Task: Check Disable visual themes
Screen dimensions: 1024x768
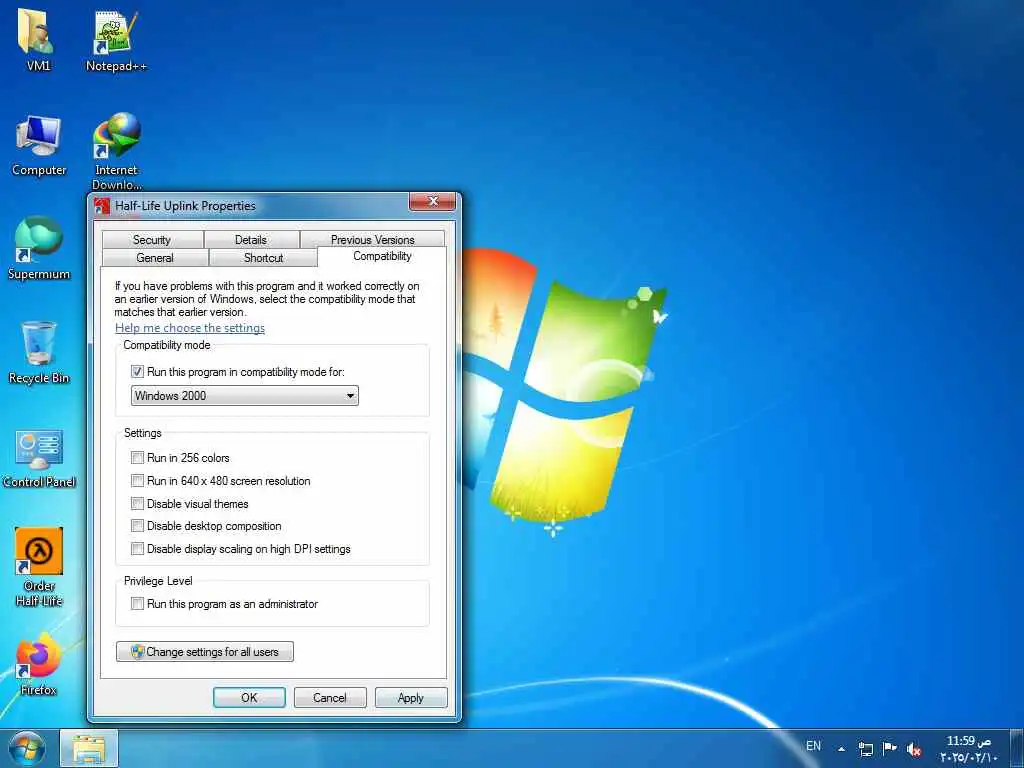Action: pos(137,504)
